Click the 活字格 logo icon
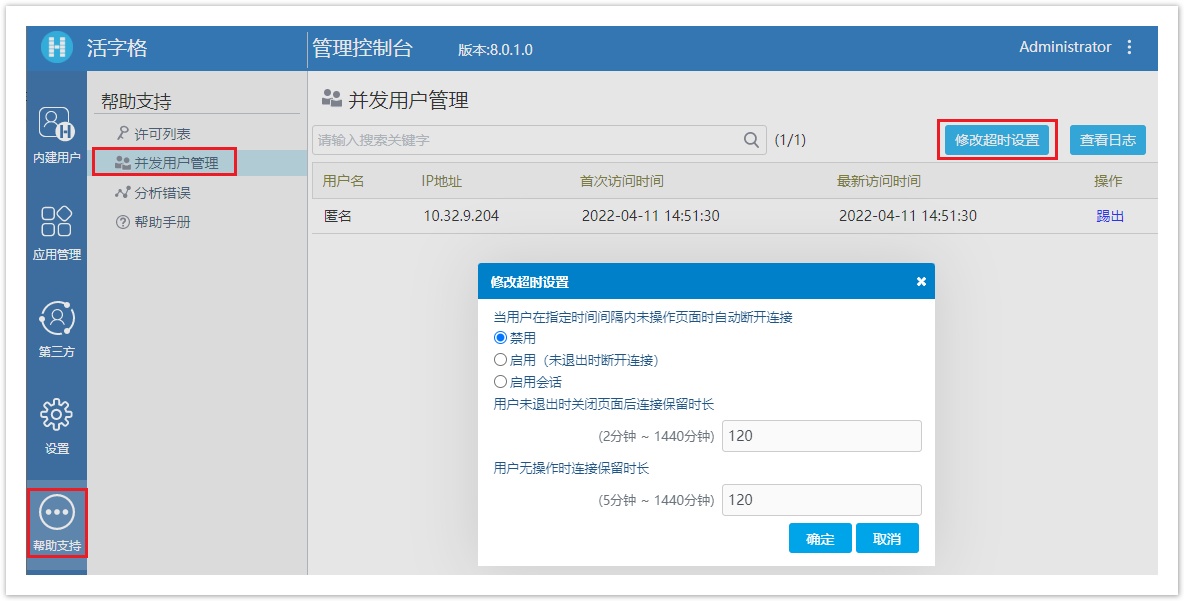 pos(57,47)
